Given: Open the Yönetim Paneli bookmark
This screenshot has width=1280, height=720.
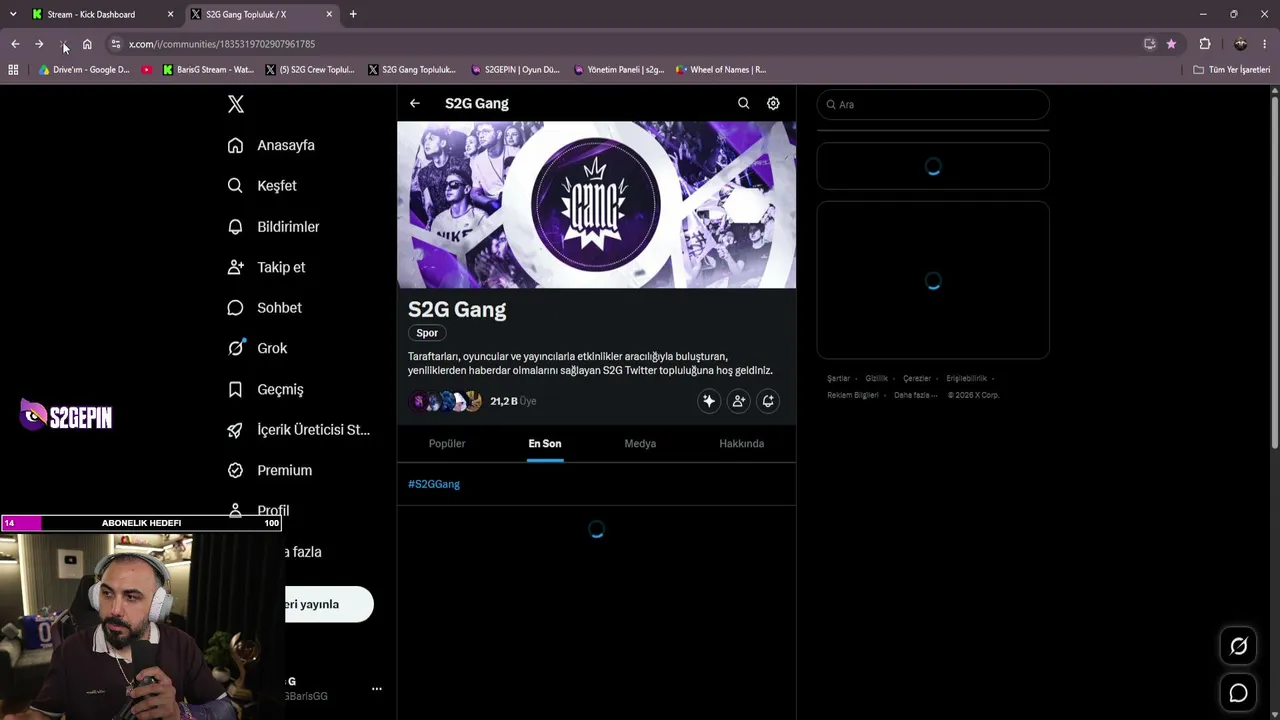Looking at the screenshot, I should tap(618, 70).
